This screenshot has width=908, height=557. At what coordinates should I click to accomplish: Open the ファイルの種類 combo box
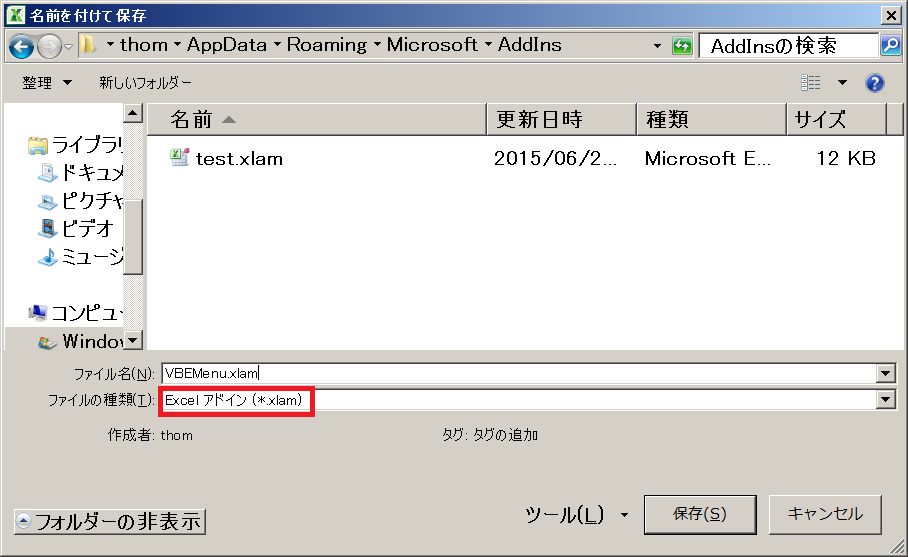point(528,400)
